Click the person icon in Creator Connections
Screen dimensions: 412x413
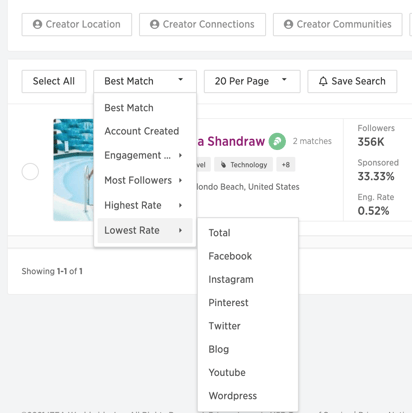pos(154,24)
